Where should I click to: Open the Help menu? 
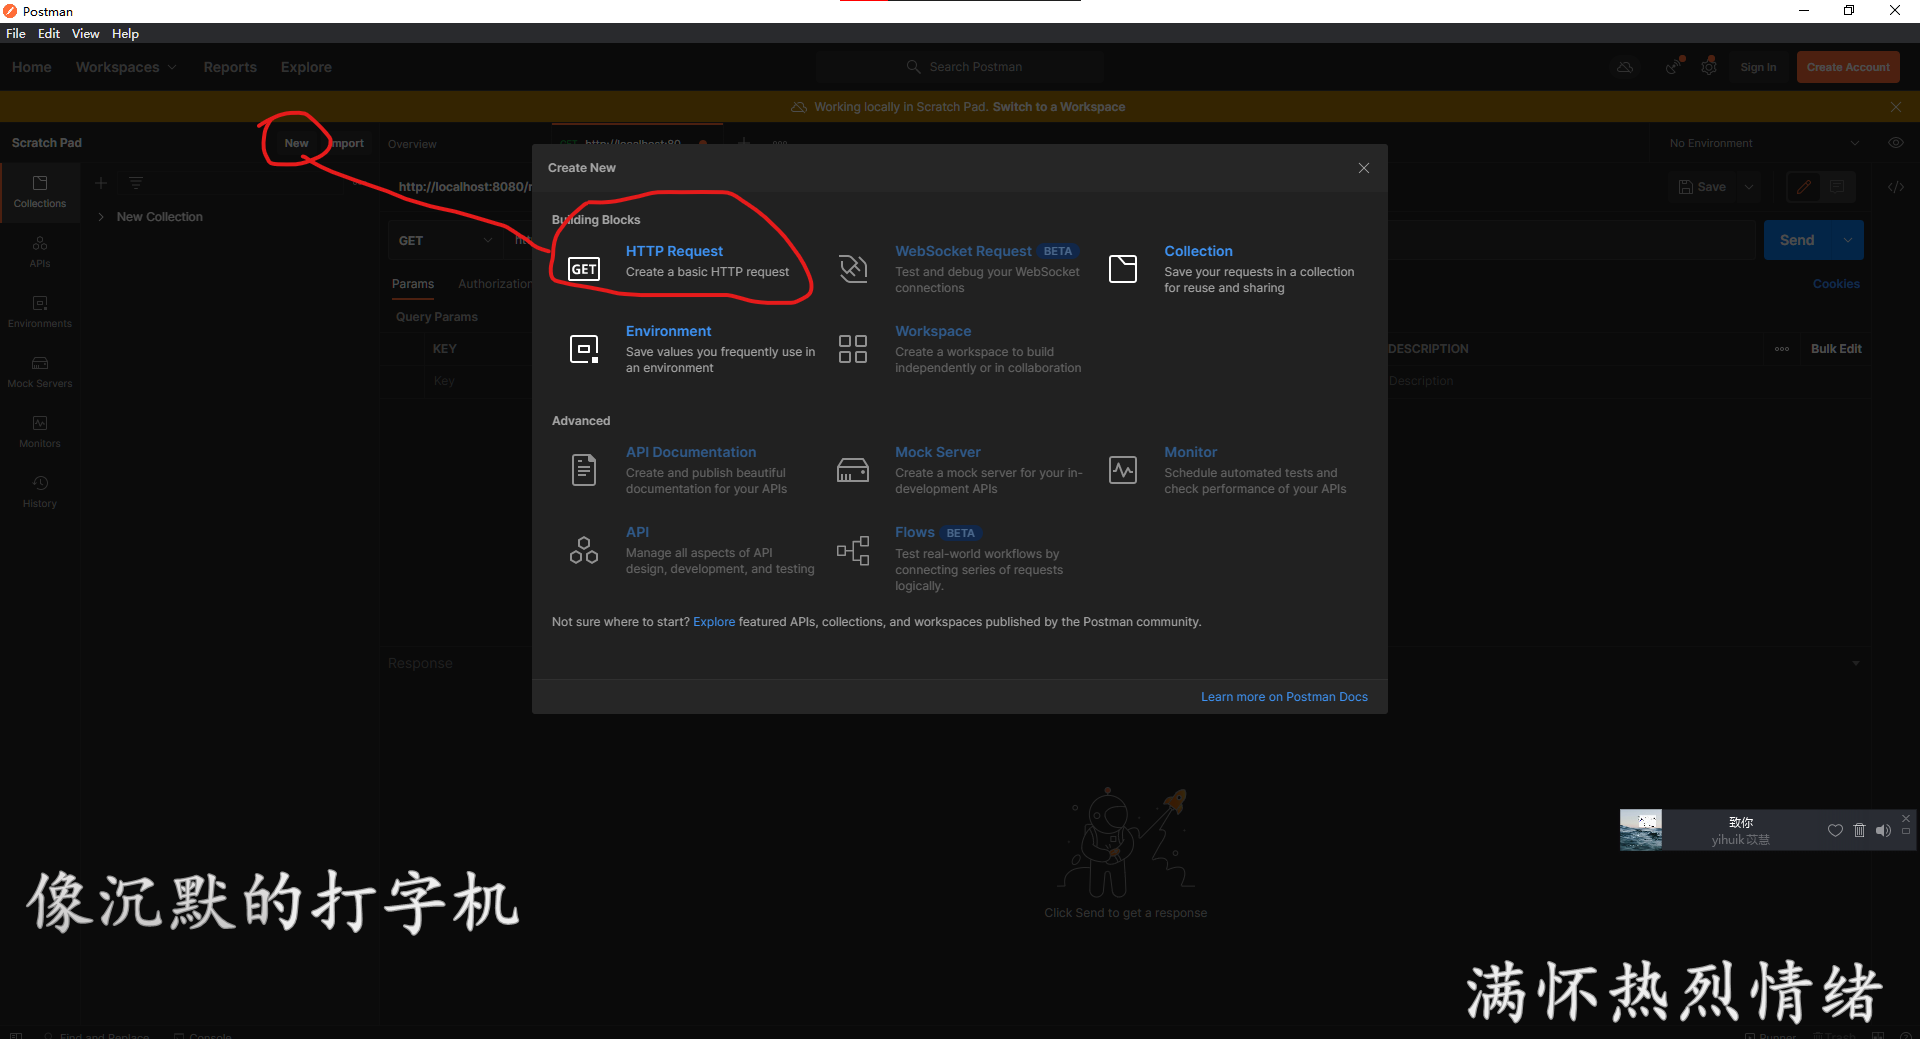(125, 33)
